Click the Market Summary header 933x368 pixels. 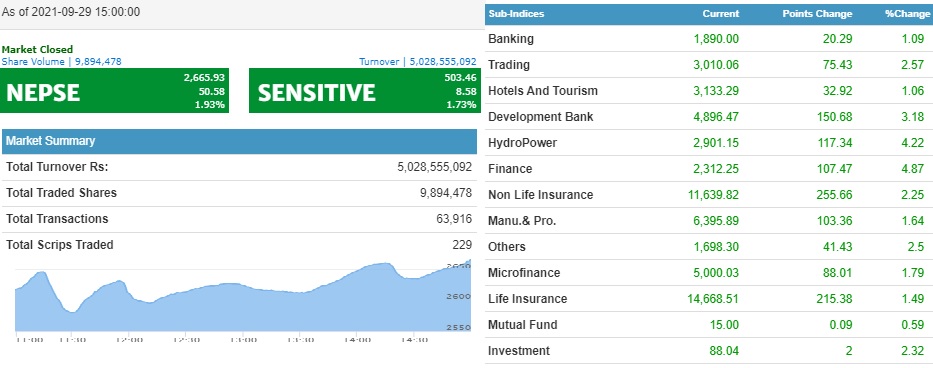pyautogui.click(x=239, y=142)
